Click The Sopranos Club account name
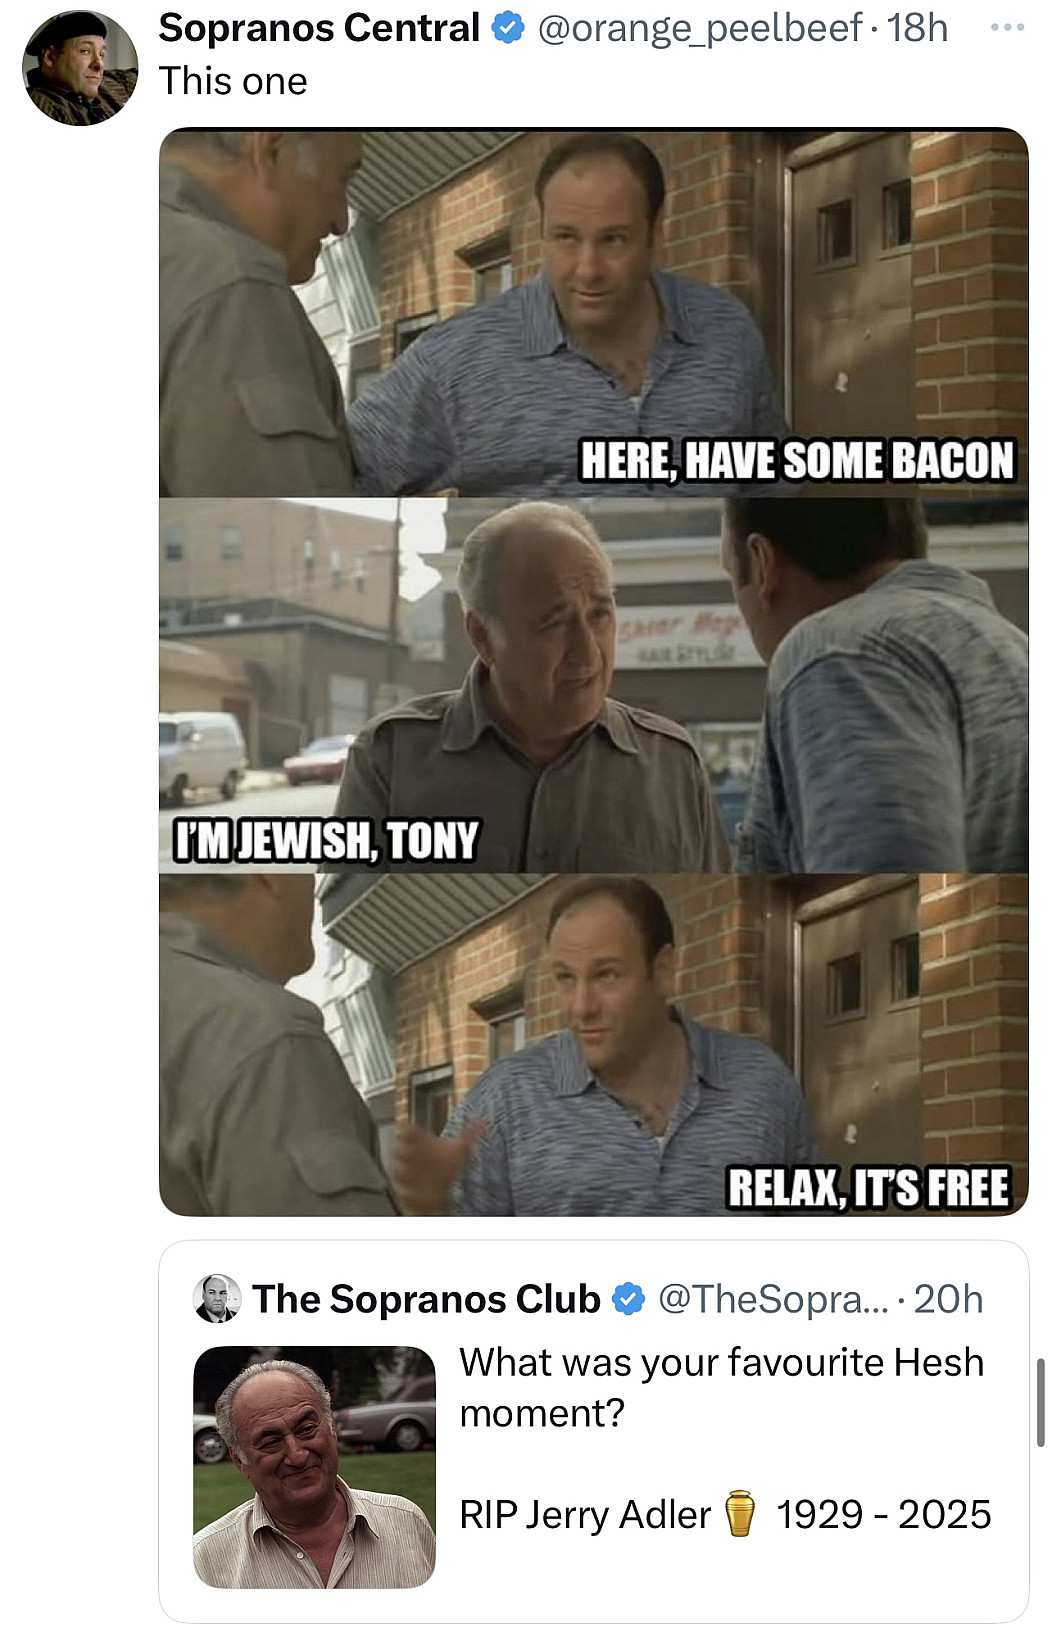This screenshot has height=1637, width=1052. click(426, 1299)
